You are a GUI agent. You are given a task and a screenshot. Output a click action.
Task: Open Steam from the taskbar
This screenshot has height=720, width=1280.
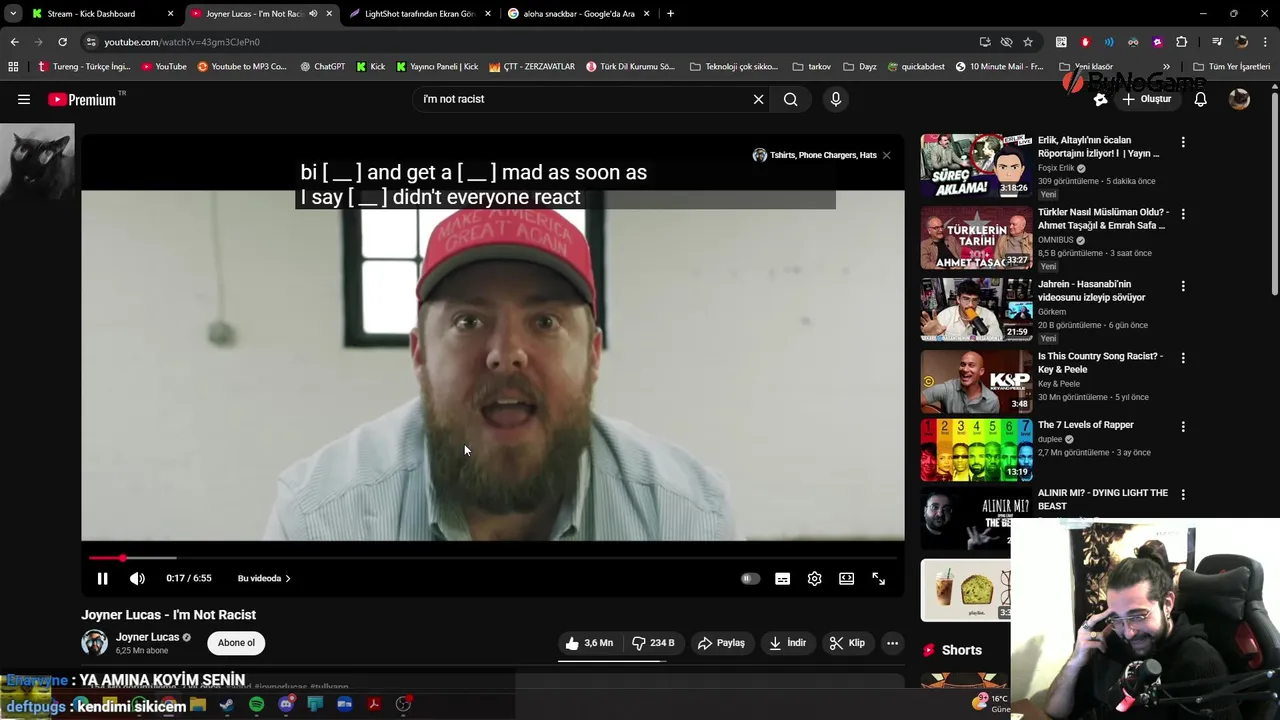point(227,704)
